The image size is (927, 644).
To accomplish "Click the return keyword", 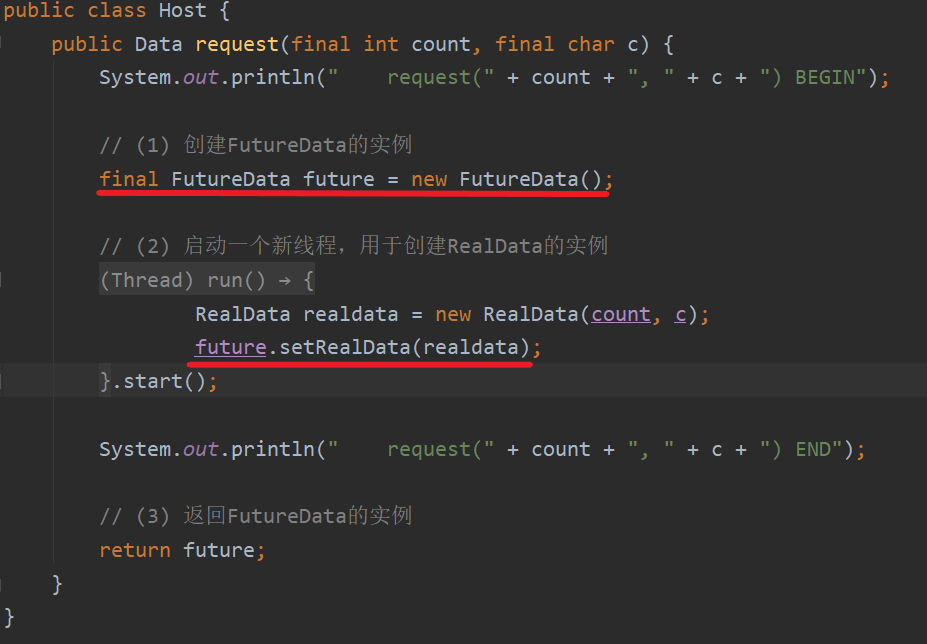I will (135, 551).
